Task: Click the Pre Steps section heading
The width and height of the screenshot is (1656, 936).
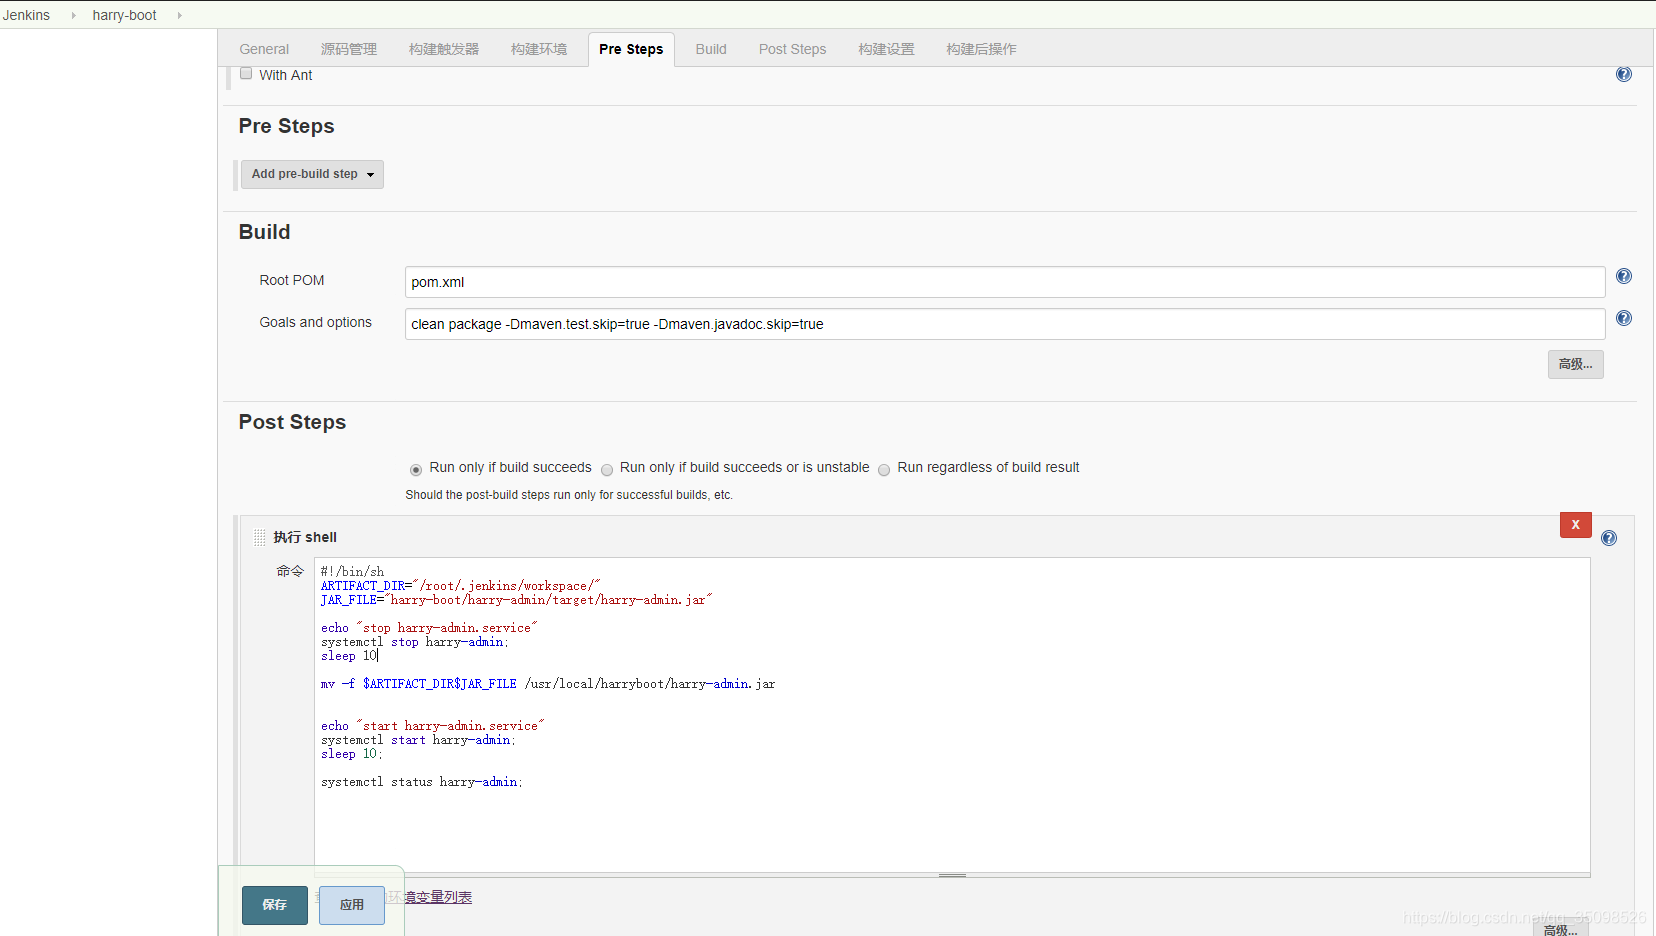Action: 286,126
